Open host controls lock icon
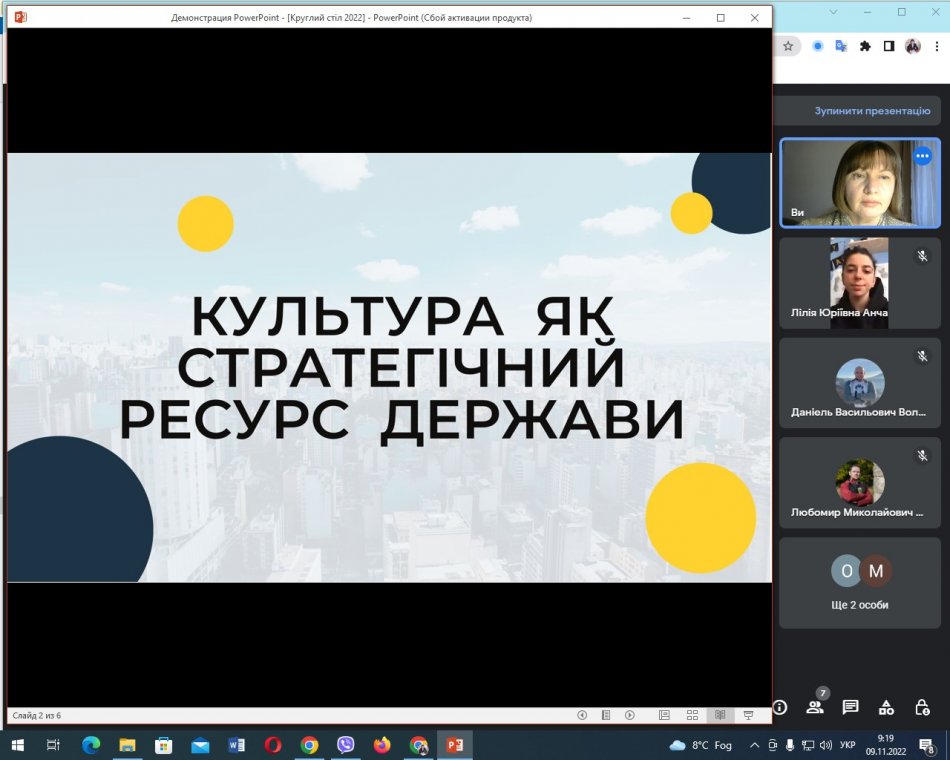The width and height of the screenshot is (950, 760). [x=922, y=707]
